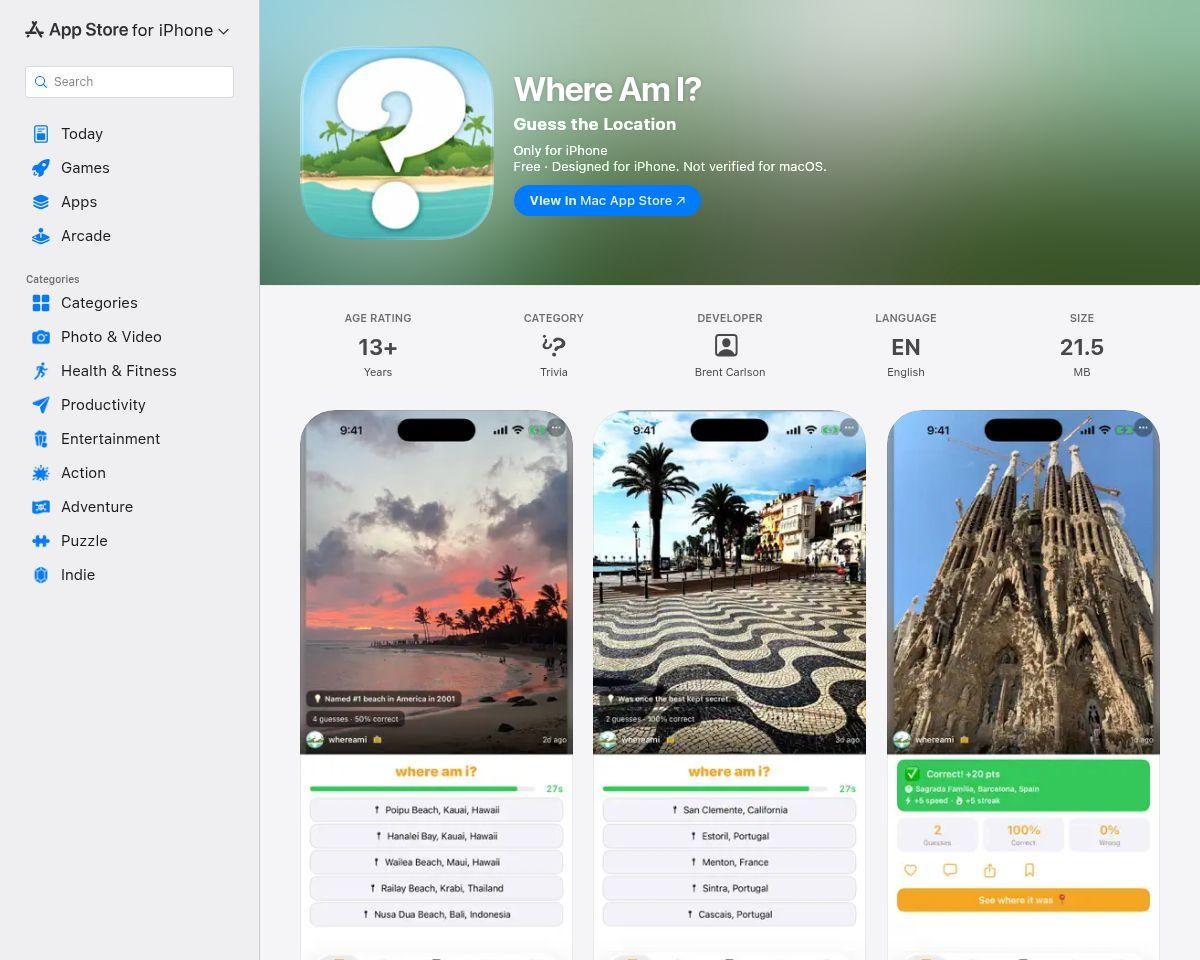Choose the Photo & Video camera icon
This screenshot has height=960, width=1200.
click(41, 337)
